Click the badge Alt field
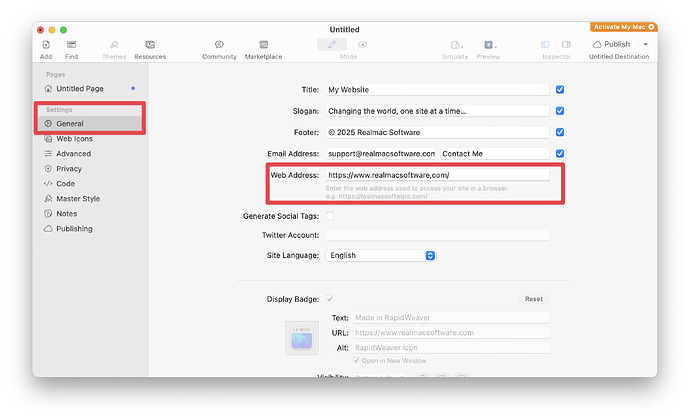 451,347
